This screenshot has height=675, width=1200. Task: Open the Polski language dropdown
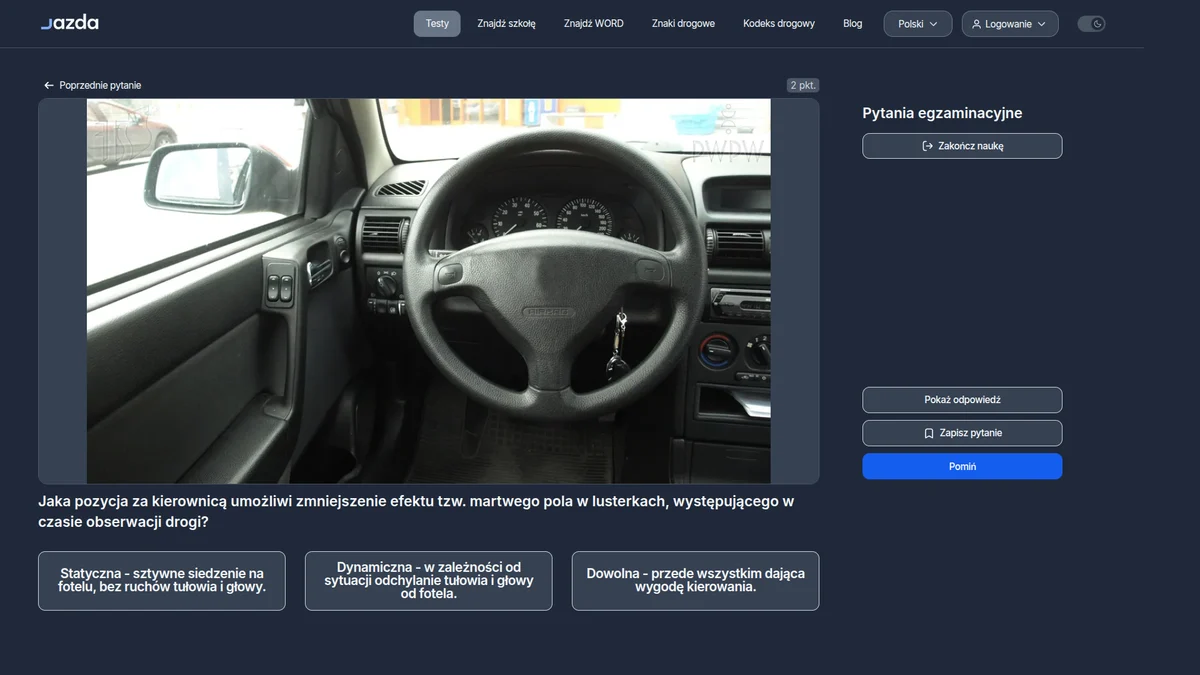tap(918, 24)
